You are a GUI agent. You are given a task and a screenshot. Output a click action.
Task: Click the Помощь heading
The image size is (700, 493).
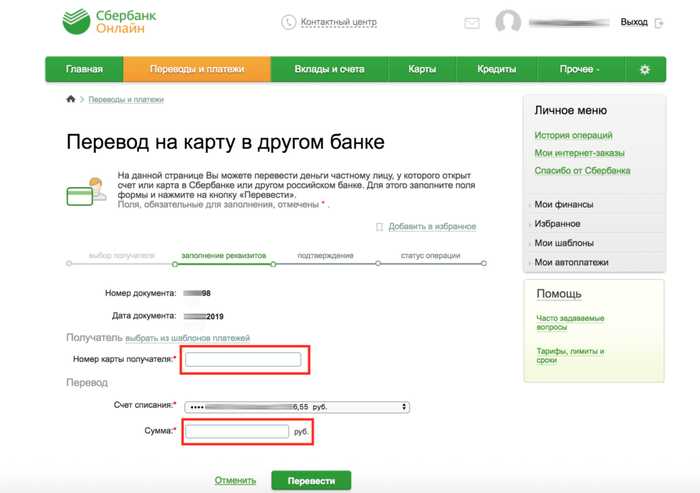point(559,294)
